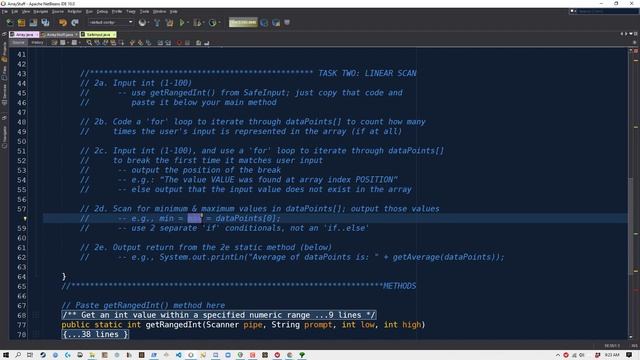This screenshot has width=640, height=360.
Task: Click the globe browser toolbar icon
Action: [x=142, y=23]
